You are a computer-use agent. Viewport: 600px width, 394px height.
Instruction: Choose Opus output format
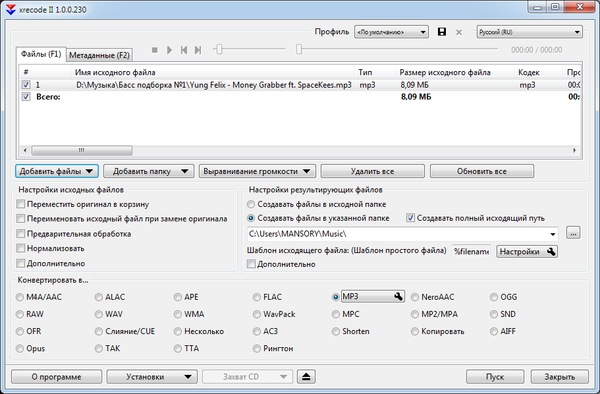[x=20, y=348]
